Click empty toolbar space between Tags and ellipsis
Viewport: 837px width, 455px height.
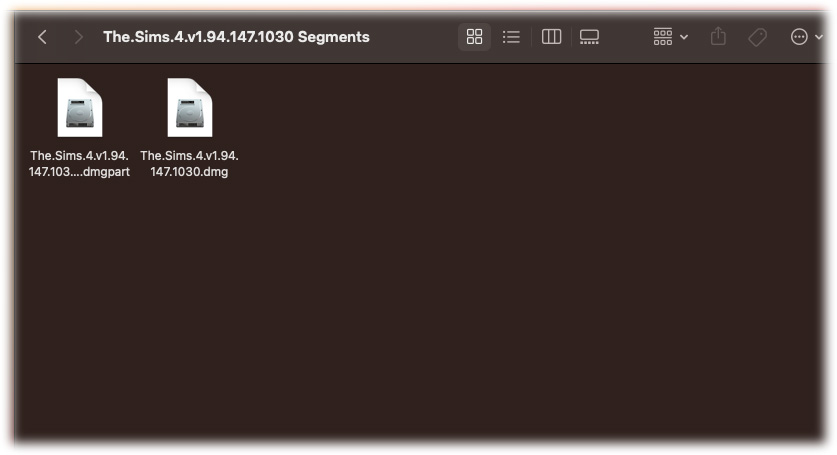pos(778,37)
